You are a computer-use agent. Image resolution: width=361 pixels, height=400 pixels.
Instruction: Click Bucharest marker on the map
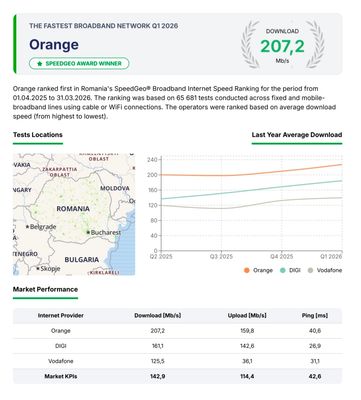(x=88, y=232)
